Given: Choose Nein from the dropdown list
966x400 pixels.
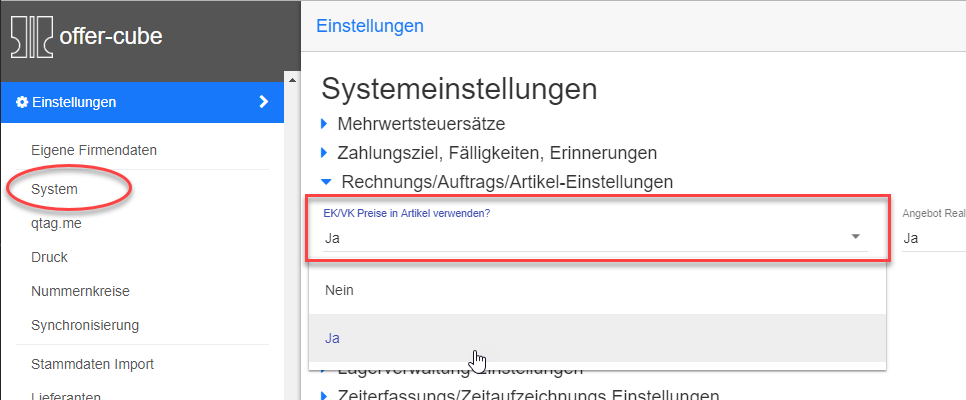Looking at the screenshot, I should click(339, 289).
